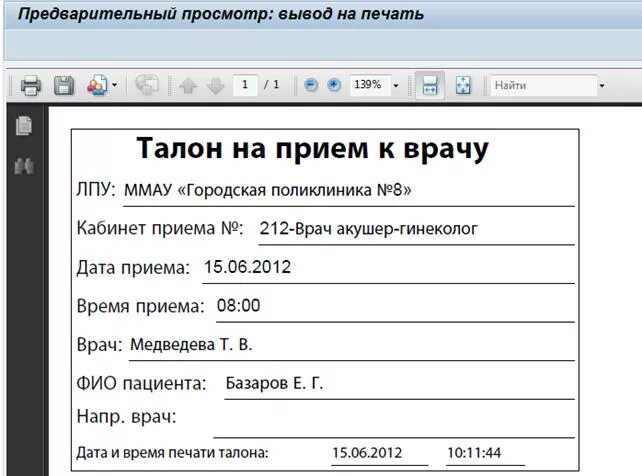
Task: Click the Время приема: label
Action: click(x=140, y=306)
